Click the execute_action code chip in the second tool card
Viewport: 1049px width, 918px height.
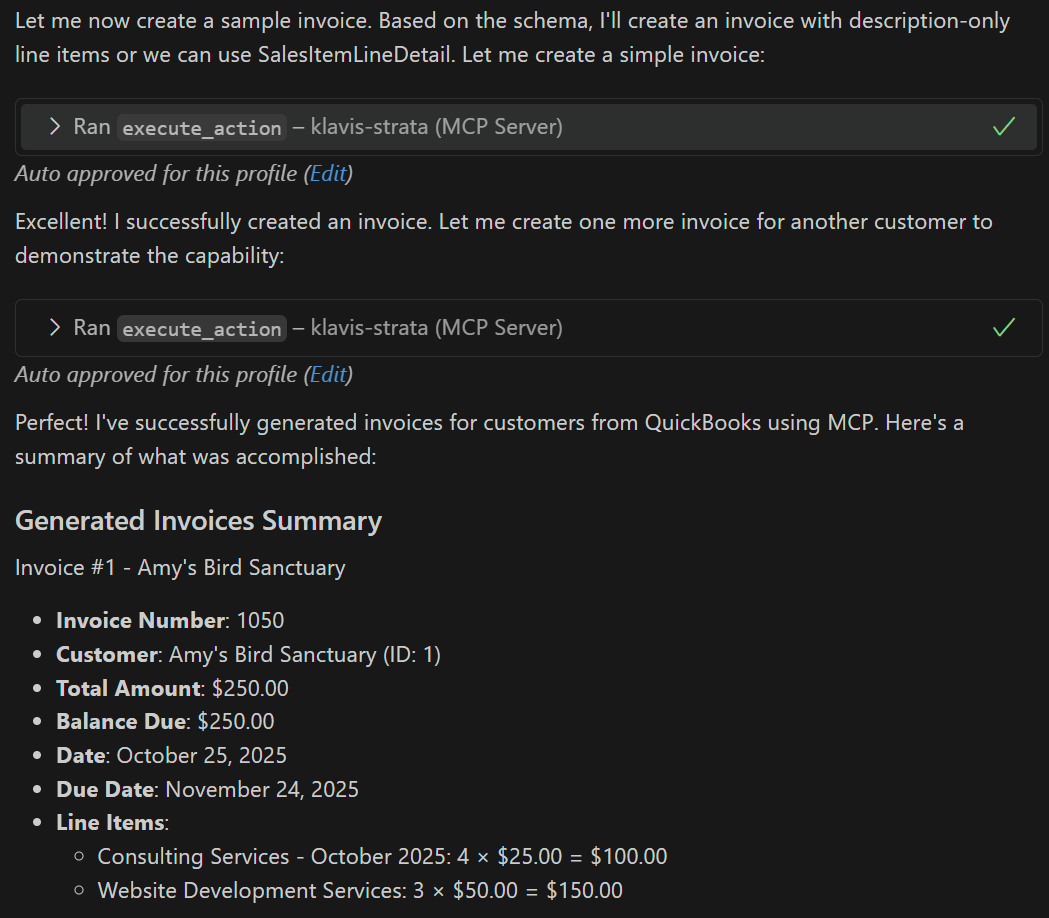point(200,328)
